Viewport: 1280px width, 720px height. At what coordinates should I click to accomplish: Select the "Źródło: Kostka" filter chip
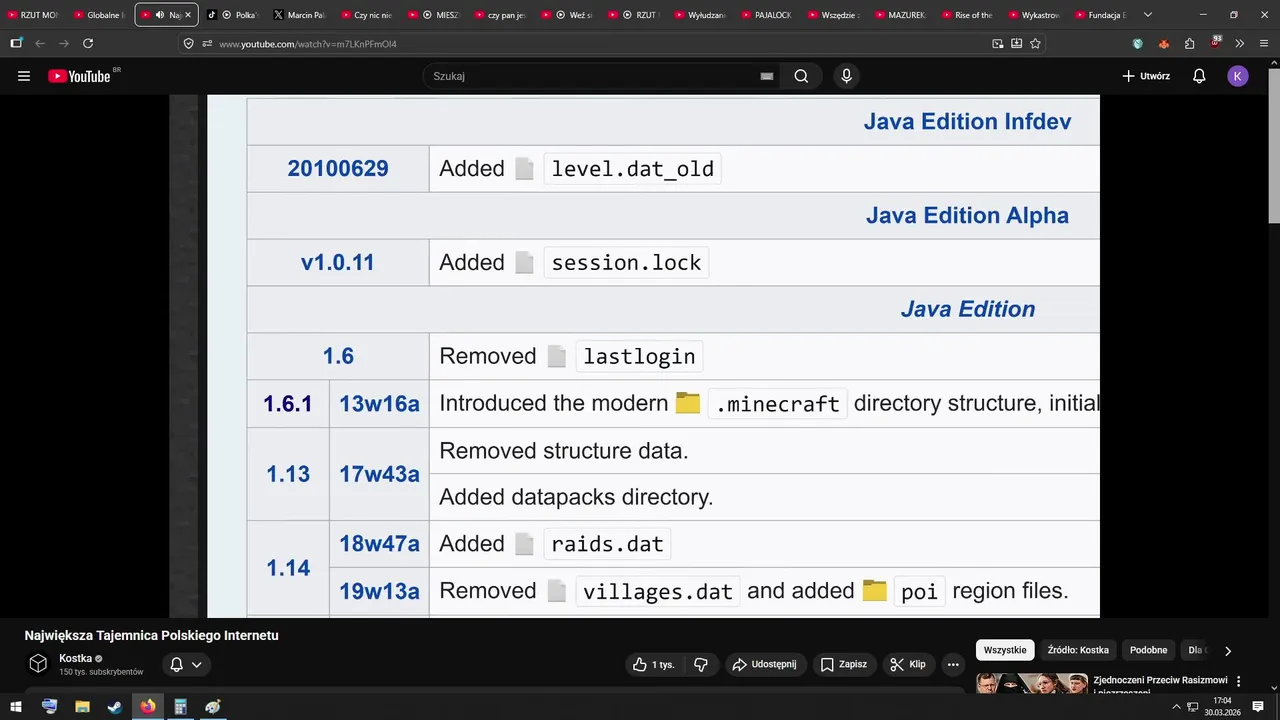click(x=1078, y=650)
